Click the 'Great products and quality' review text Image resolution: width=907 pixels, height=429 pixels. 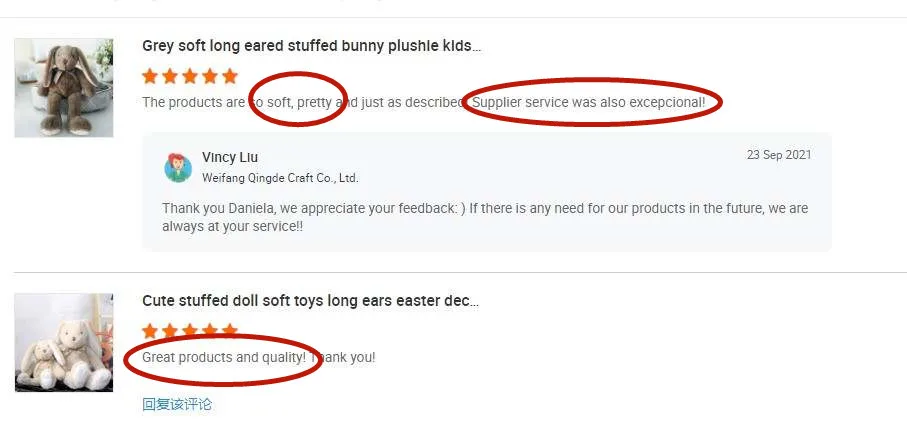pos(224,357)
